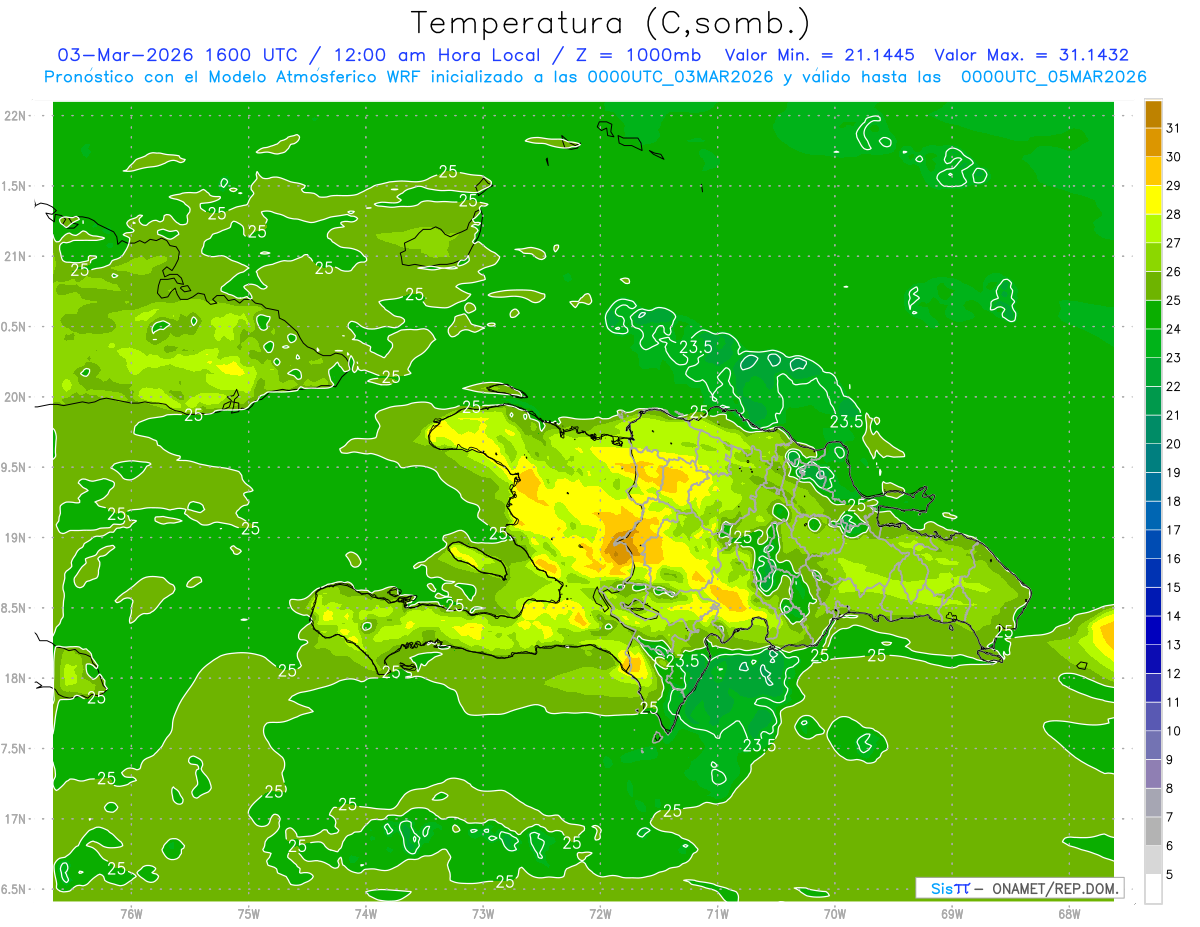Click the color bar label 7
The height and width of the screenshot is (927, 1200).
point(1170,817)
